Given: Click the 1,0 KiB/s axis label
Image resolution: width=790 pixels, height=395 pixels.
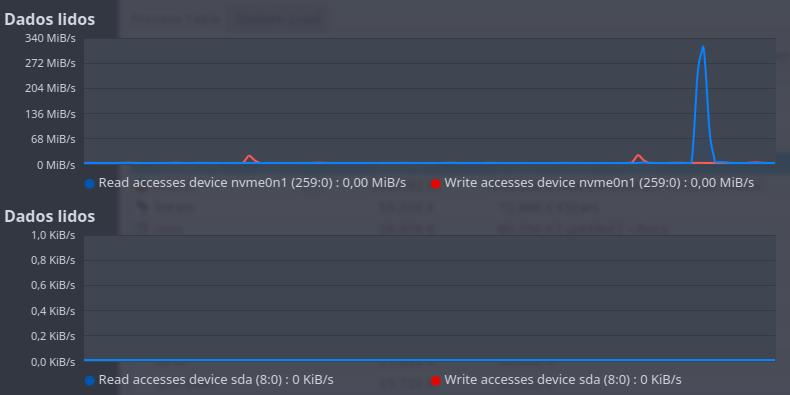Looking at the screenshot, I should click(53, 235).
